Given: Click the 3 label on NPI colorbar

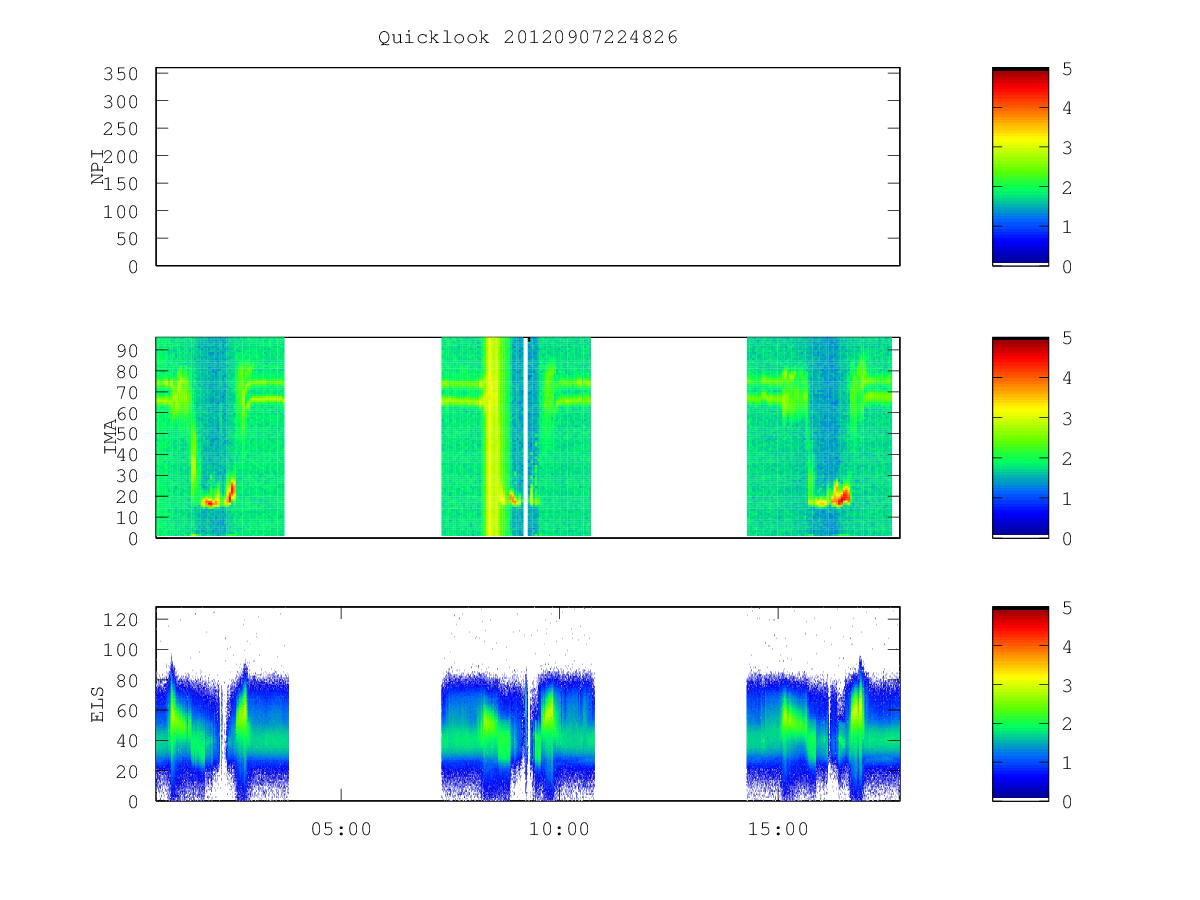Looking at the screenshot, I should pyautogui.click(x=1067, y=148).
